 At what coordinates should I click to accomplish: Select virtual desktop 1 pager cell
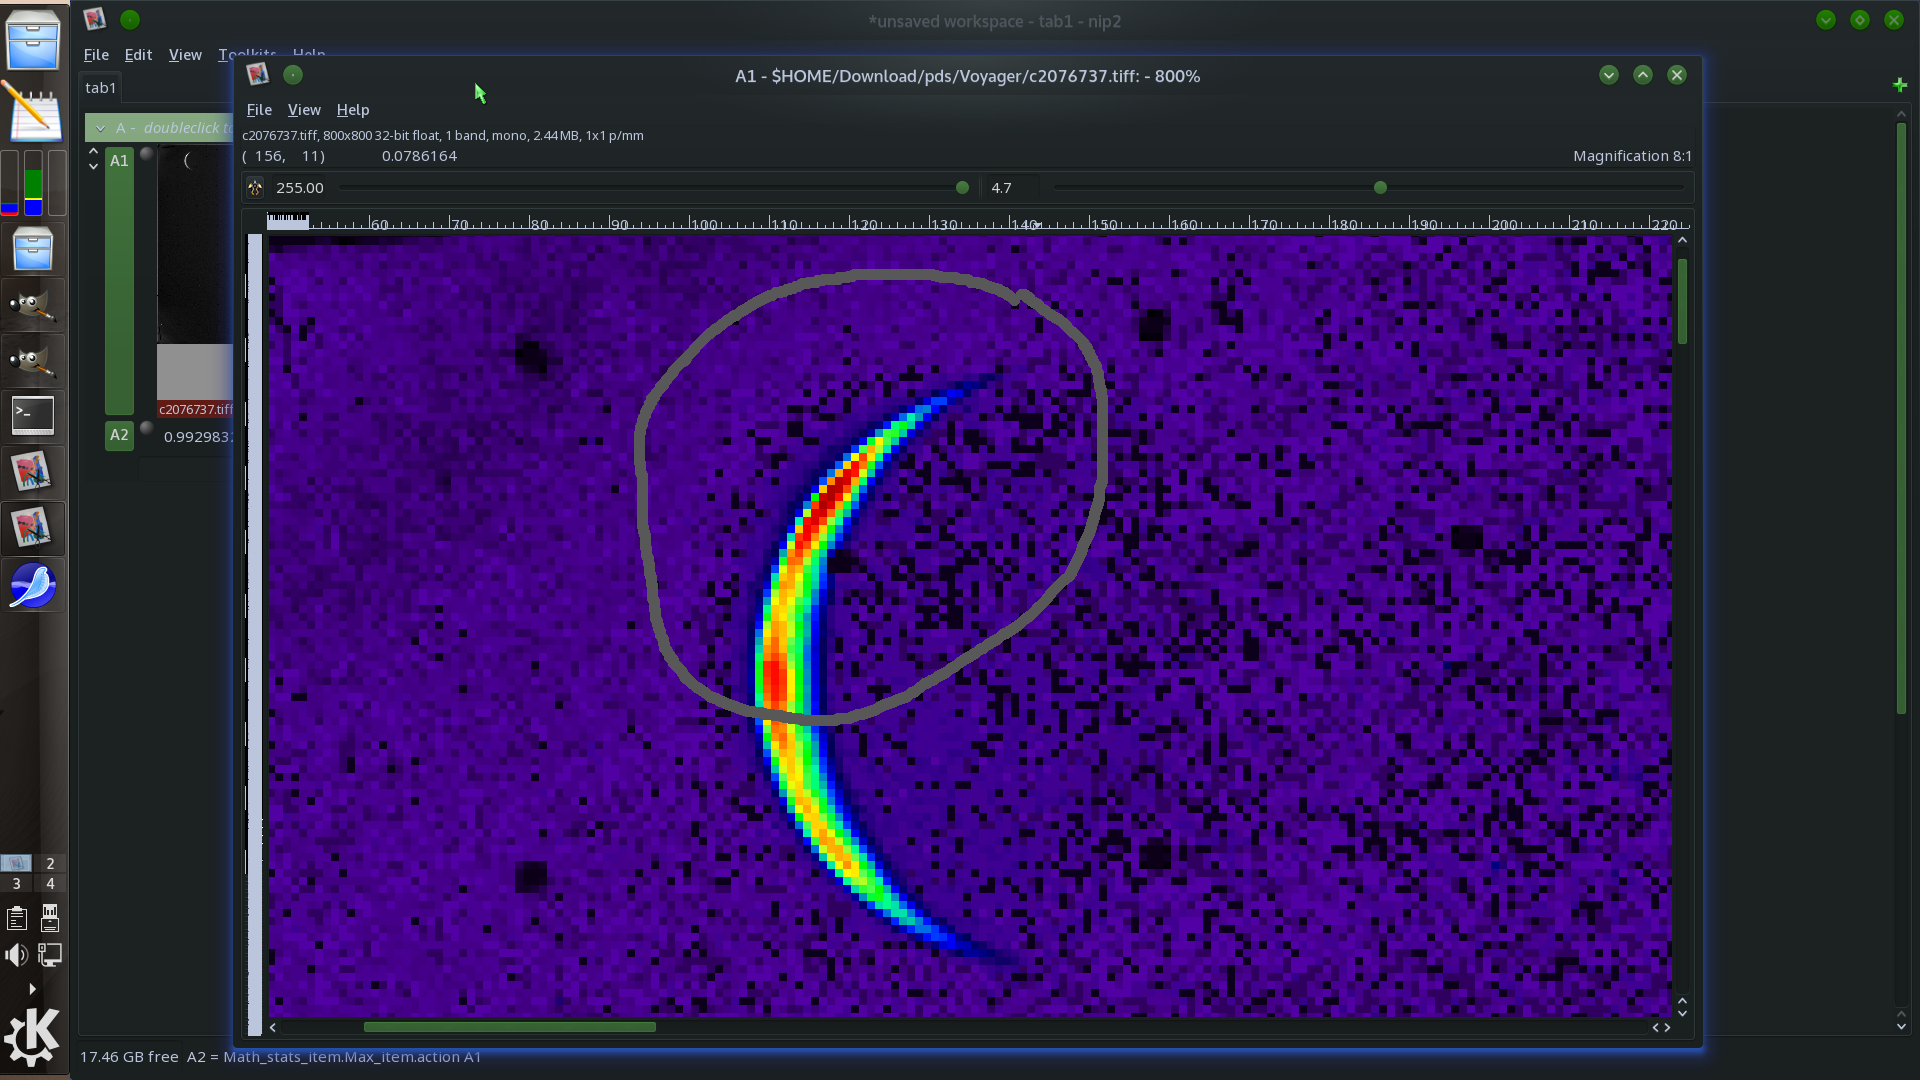coord(16,863)
